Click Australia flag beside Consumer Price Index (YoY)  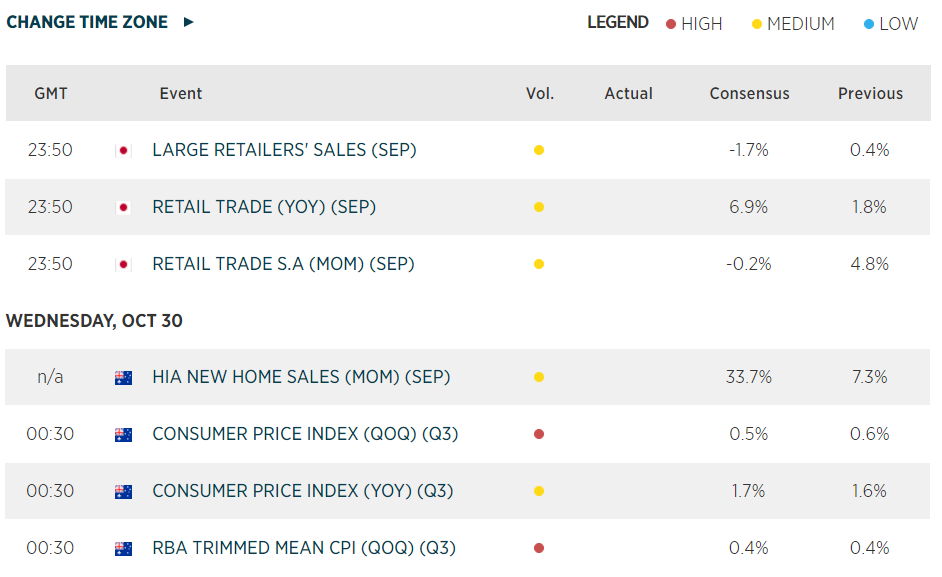tap(123, 492)
